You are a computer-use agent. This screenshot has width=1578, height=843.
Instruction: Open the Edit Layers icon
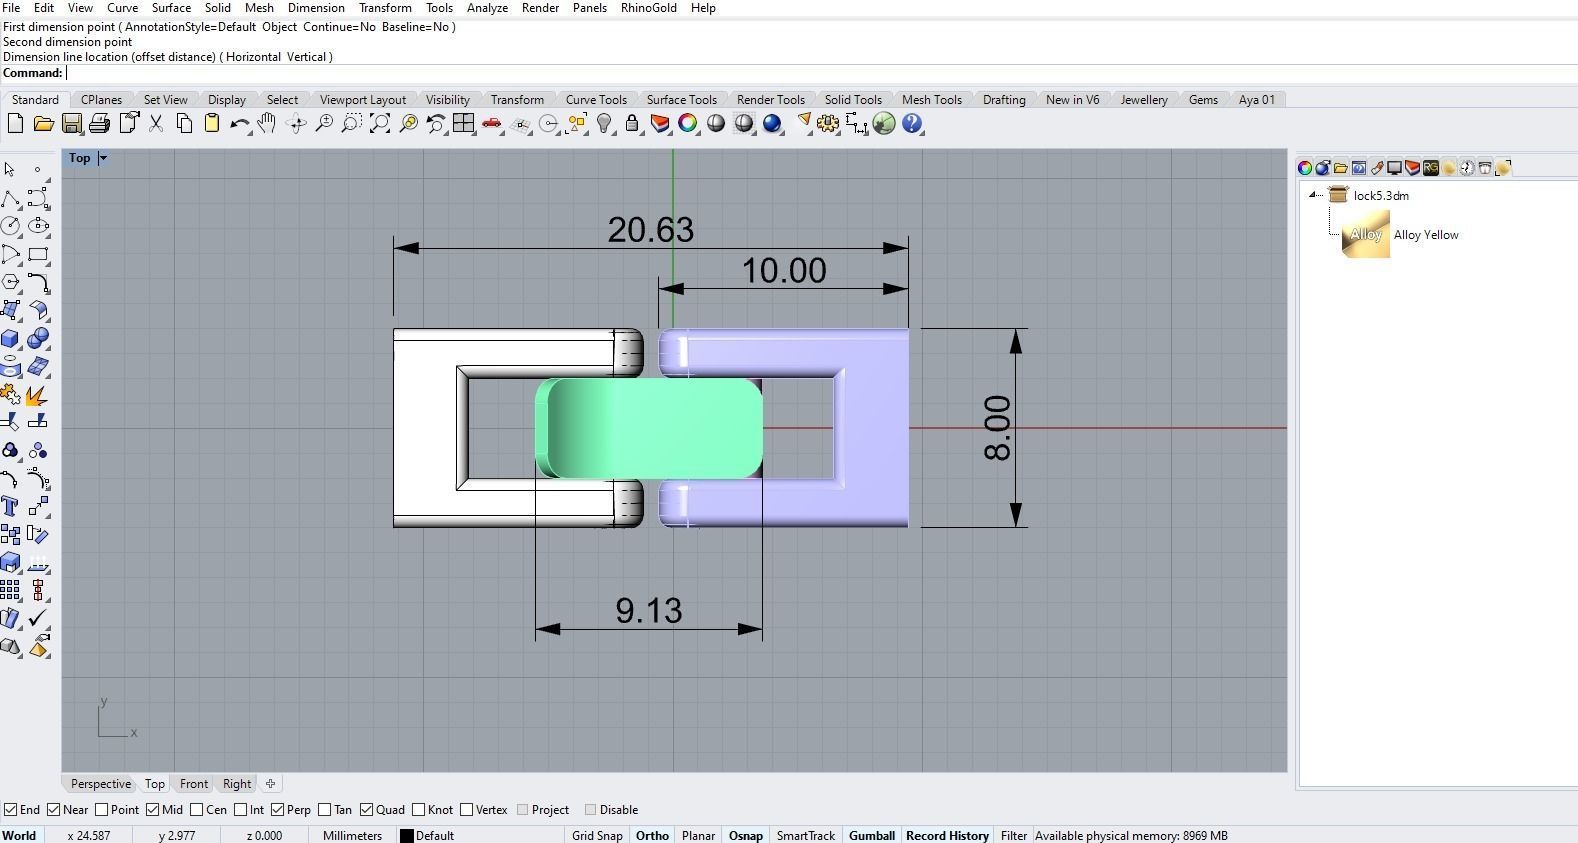click(x=660, y=123)
